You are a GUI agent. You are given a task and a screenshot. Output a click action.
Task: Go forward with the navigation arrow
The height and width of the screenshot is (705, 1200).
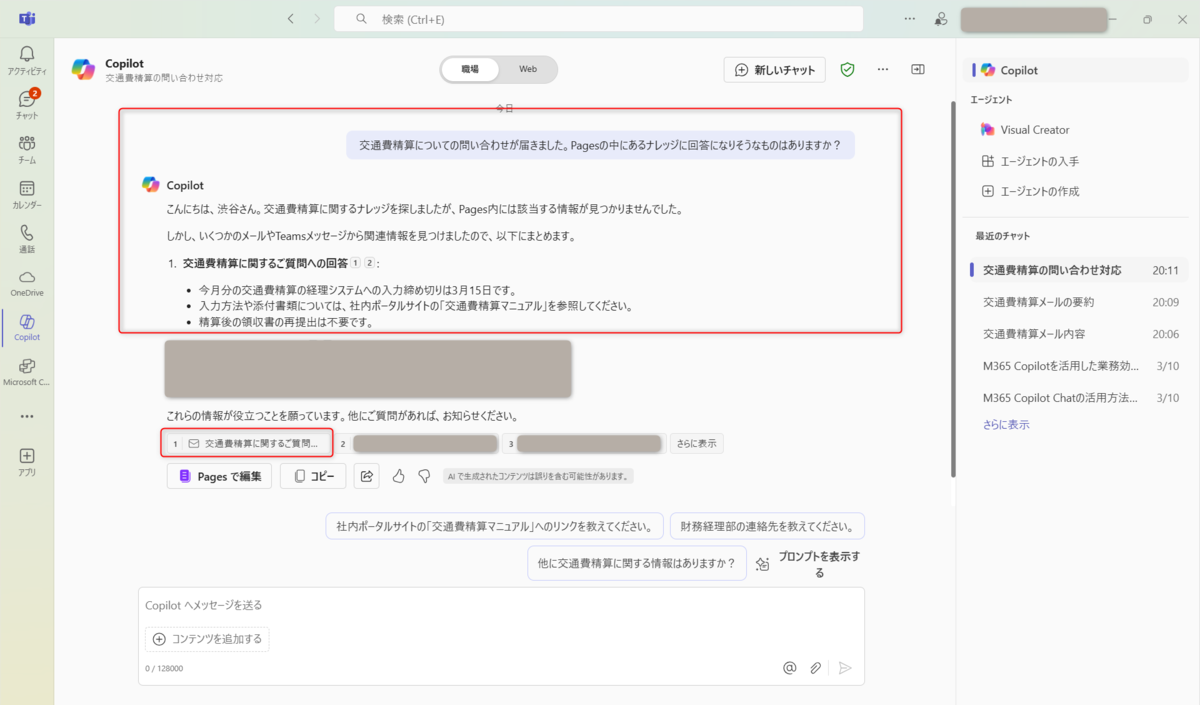click(x=317, y=19)
